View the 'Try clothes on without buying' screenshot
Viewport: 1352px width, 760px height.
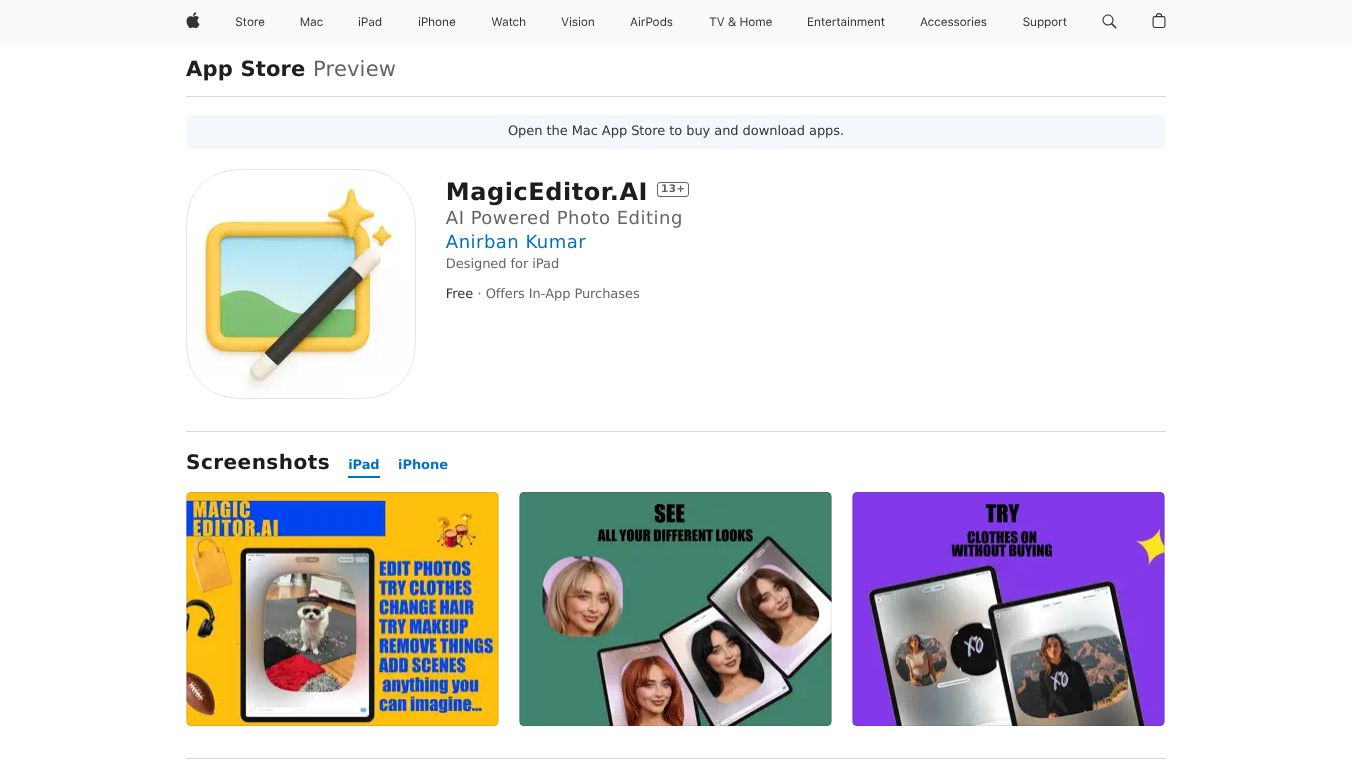[x=1008, y=609]
